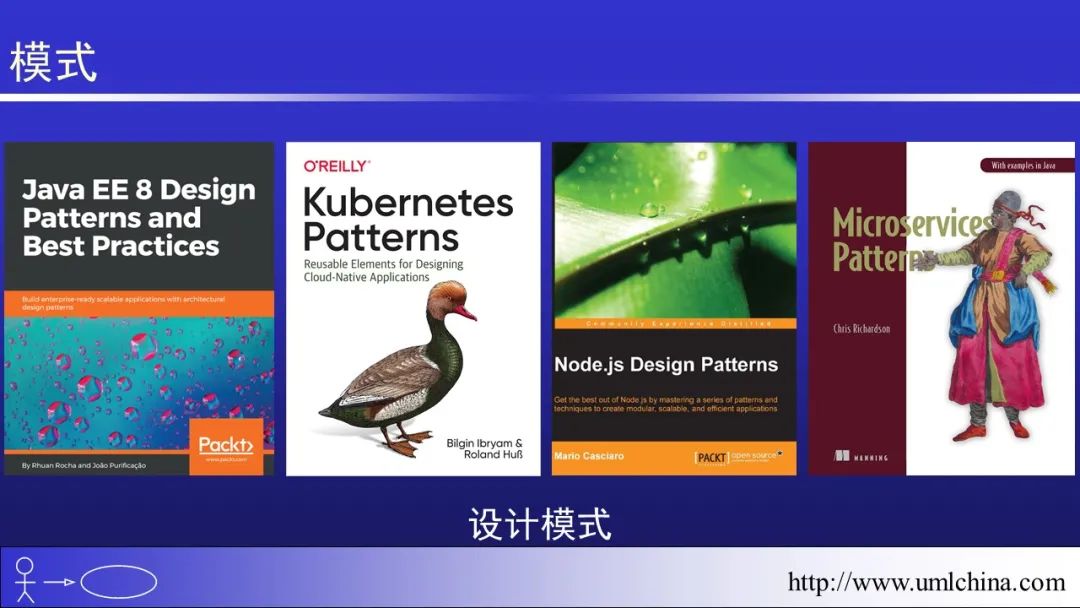Click the PACKT open source logo on the Node.js cover

738,457
